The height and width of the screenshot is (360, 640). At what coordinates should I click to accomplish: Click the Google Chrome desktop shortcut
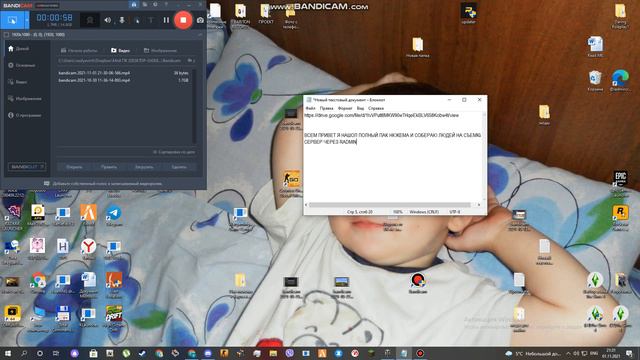tap(38, 283)
